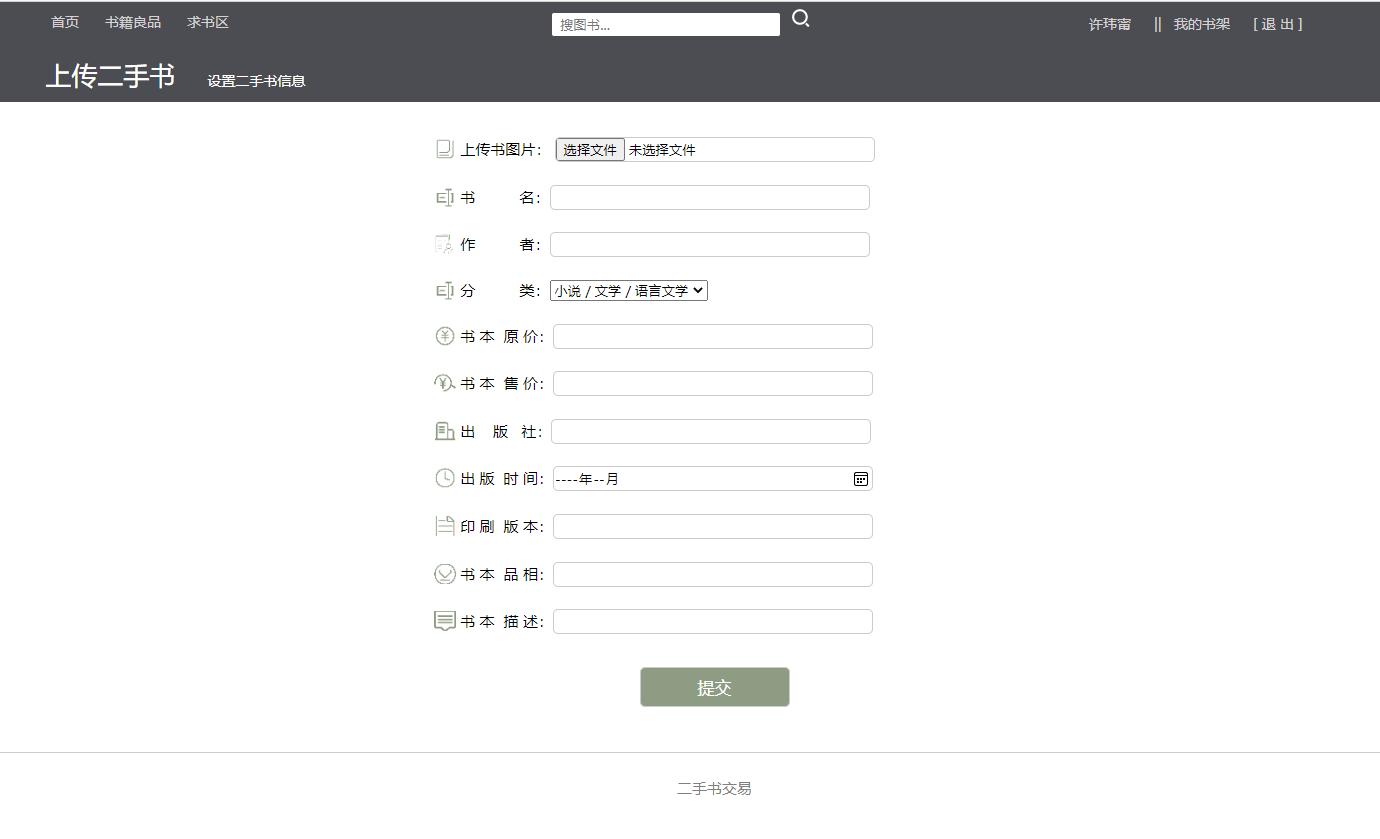Click the book icon beside 书名 field
Viewport: 1380px width, 839px height.
click(x=444, y=196)
